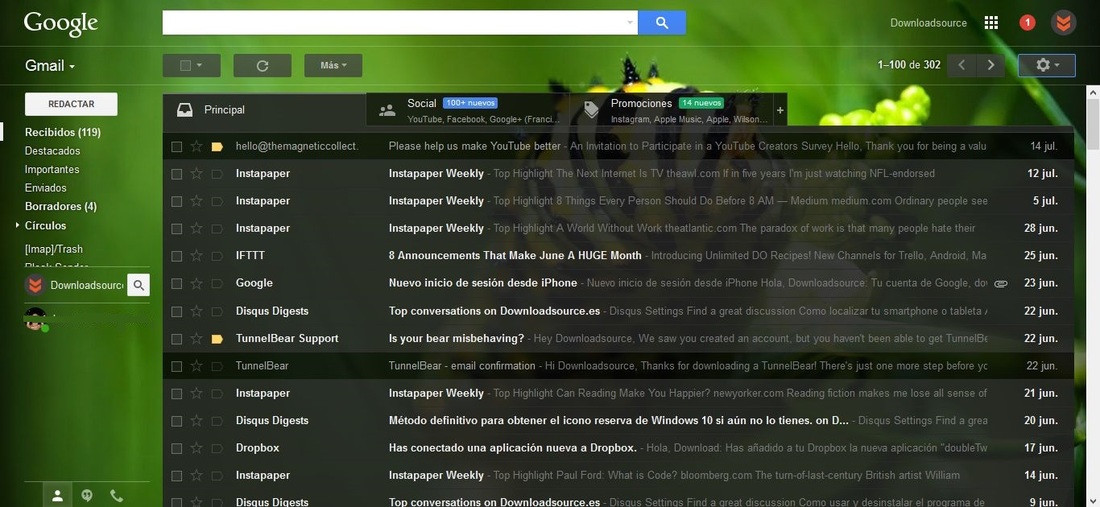Select the Dropbox email checkbox
Viewport: 1100px width, 507px height.
pos(177,448)
